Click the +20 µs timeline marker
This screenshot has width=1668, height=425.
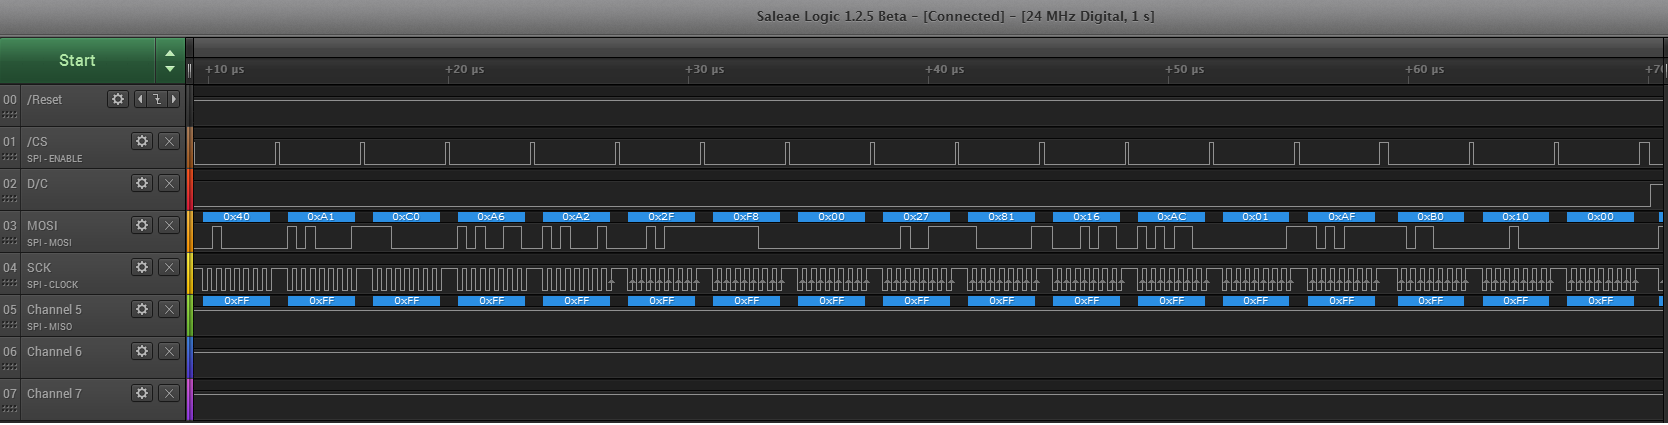tap(465, 70)
